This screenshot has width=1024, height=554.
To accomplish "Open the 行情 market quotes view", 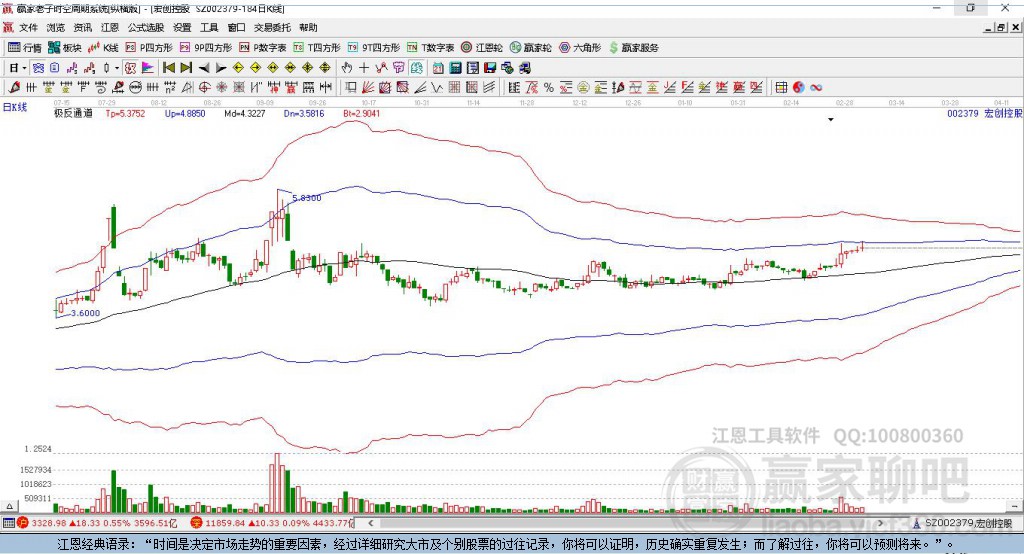I will 25,48.
